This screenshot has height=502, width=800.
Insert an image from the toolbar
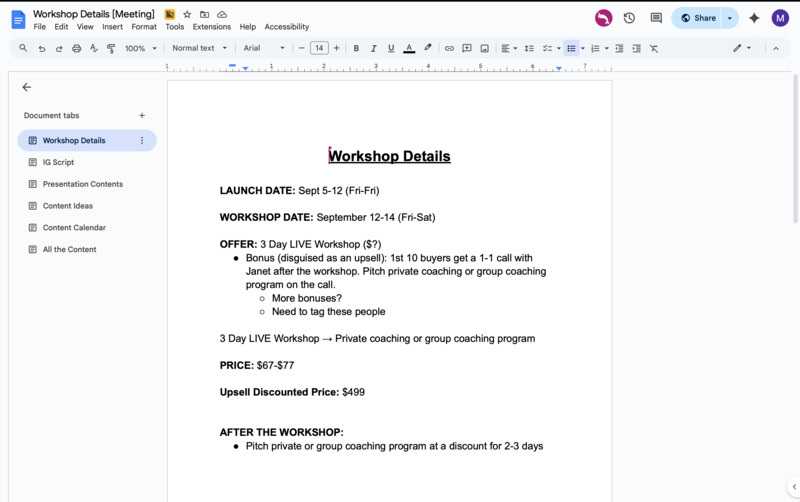484,48
